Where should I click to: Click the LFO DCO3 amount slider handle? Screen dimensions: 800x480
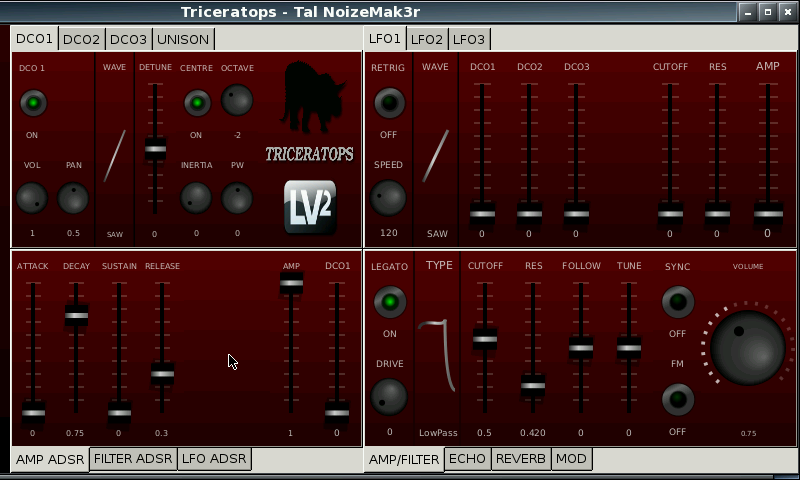(x=576, y=213)
